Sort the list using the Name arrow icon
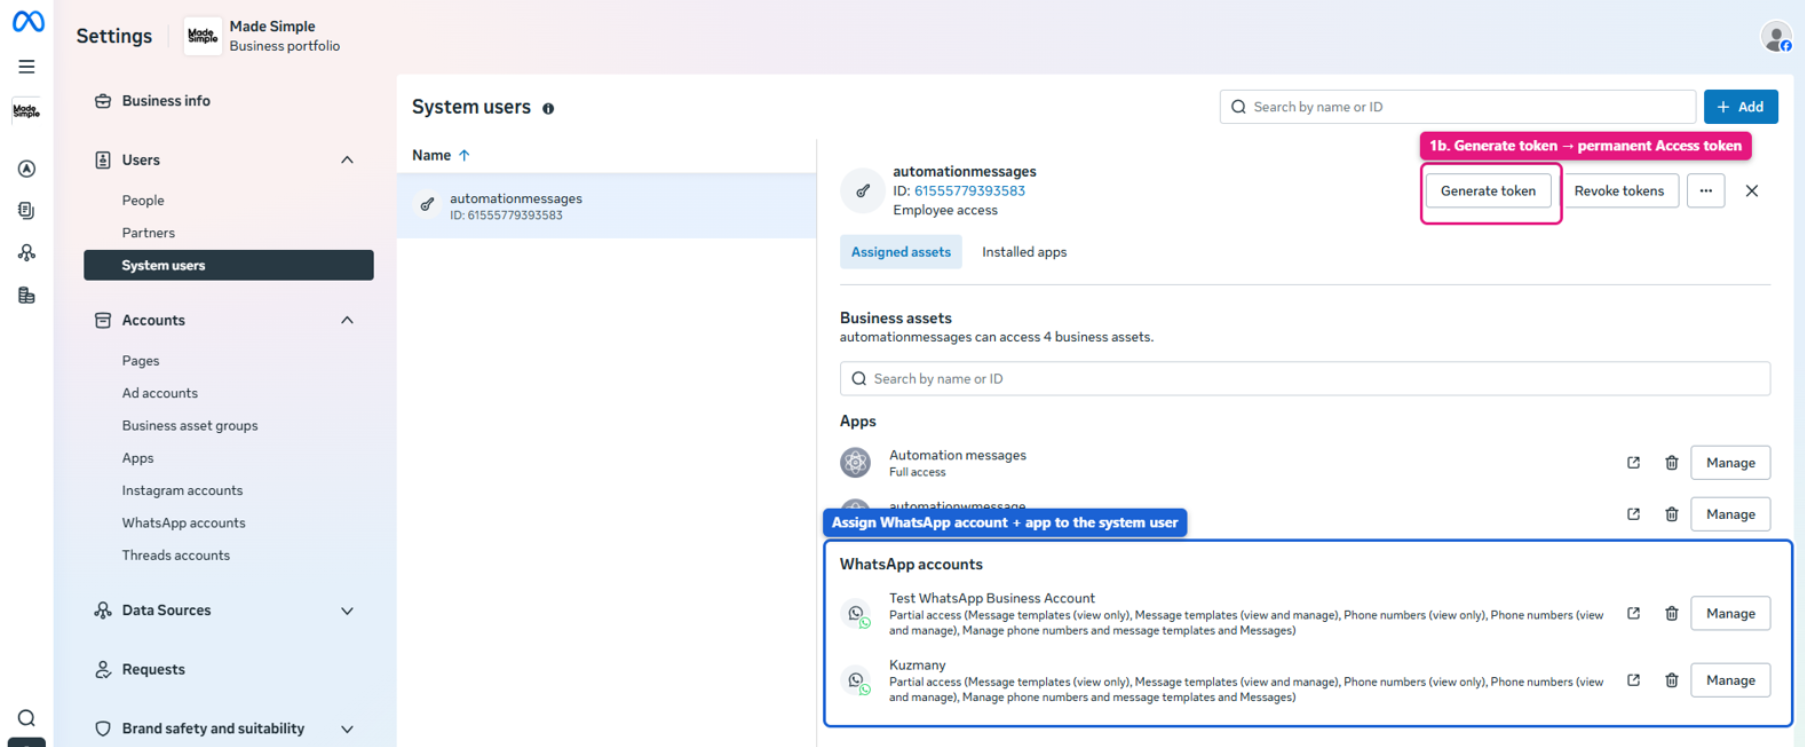Image resolution: width=1805 pixels, height=747 pixels. pos(464,155)
